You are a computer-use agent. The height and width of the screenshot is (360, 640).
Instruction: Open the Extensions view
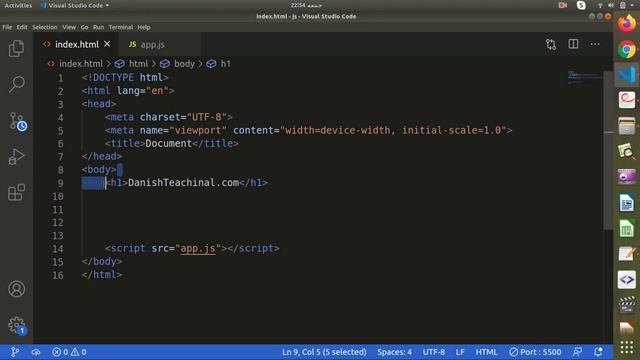click(x=16, y=192)
